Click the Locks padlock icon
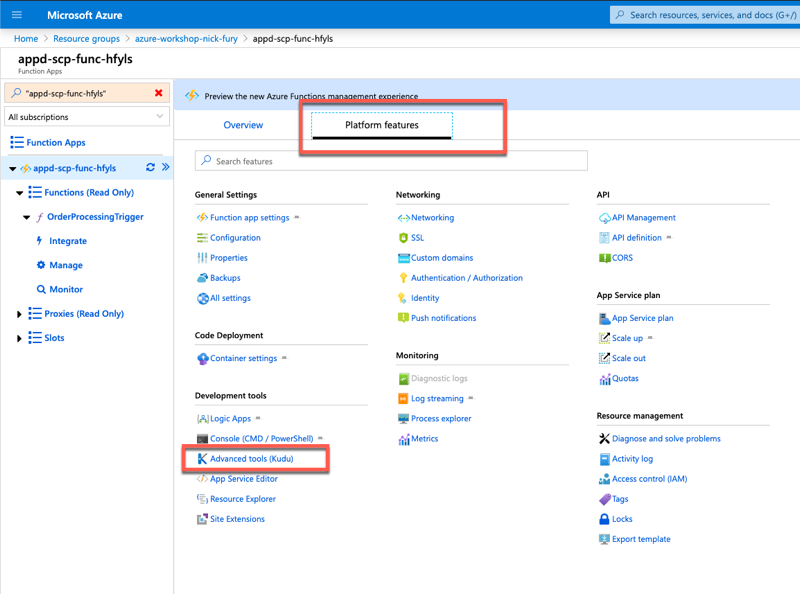Screen dimensions: 800x594 [604, 519]
